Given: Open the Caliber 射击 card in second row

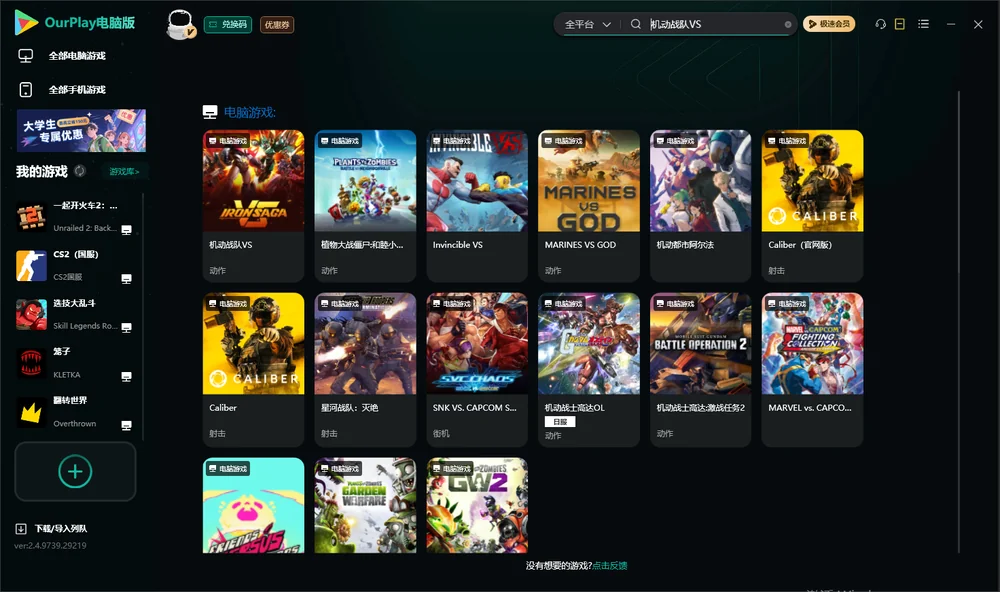Looking at the screenshot, I should 253,369.
